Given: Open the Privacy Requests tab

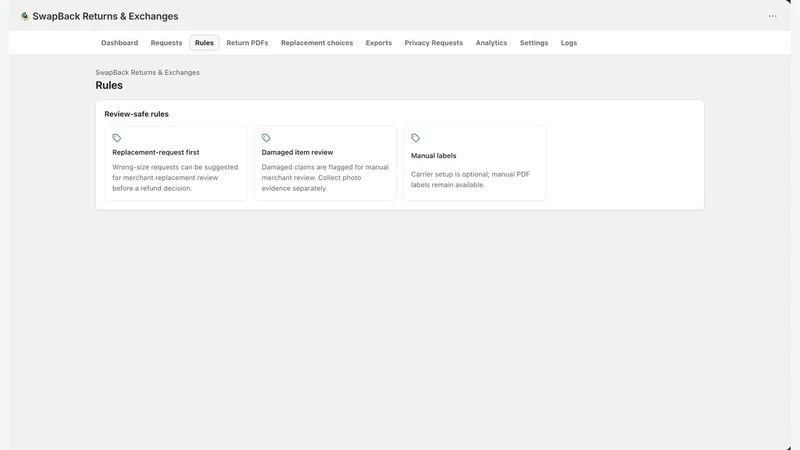Looking at the screenshot, I should (434, 43).
